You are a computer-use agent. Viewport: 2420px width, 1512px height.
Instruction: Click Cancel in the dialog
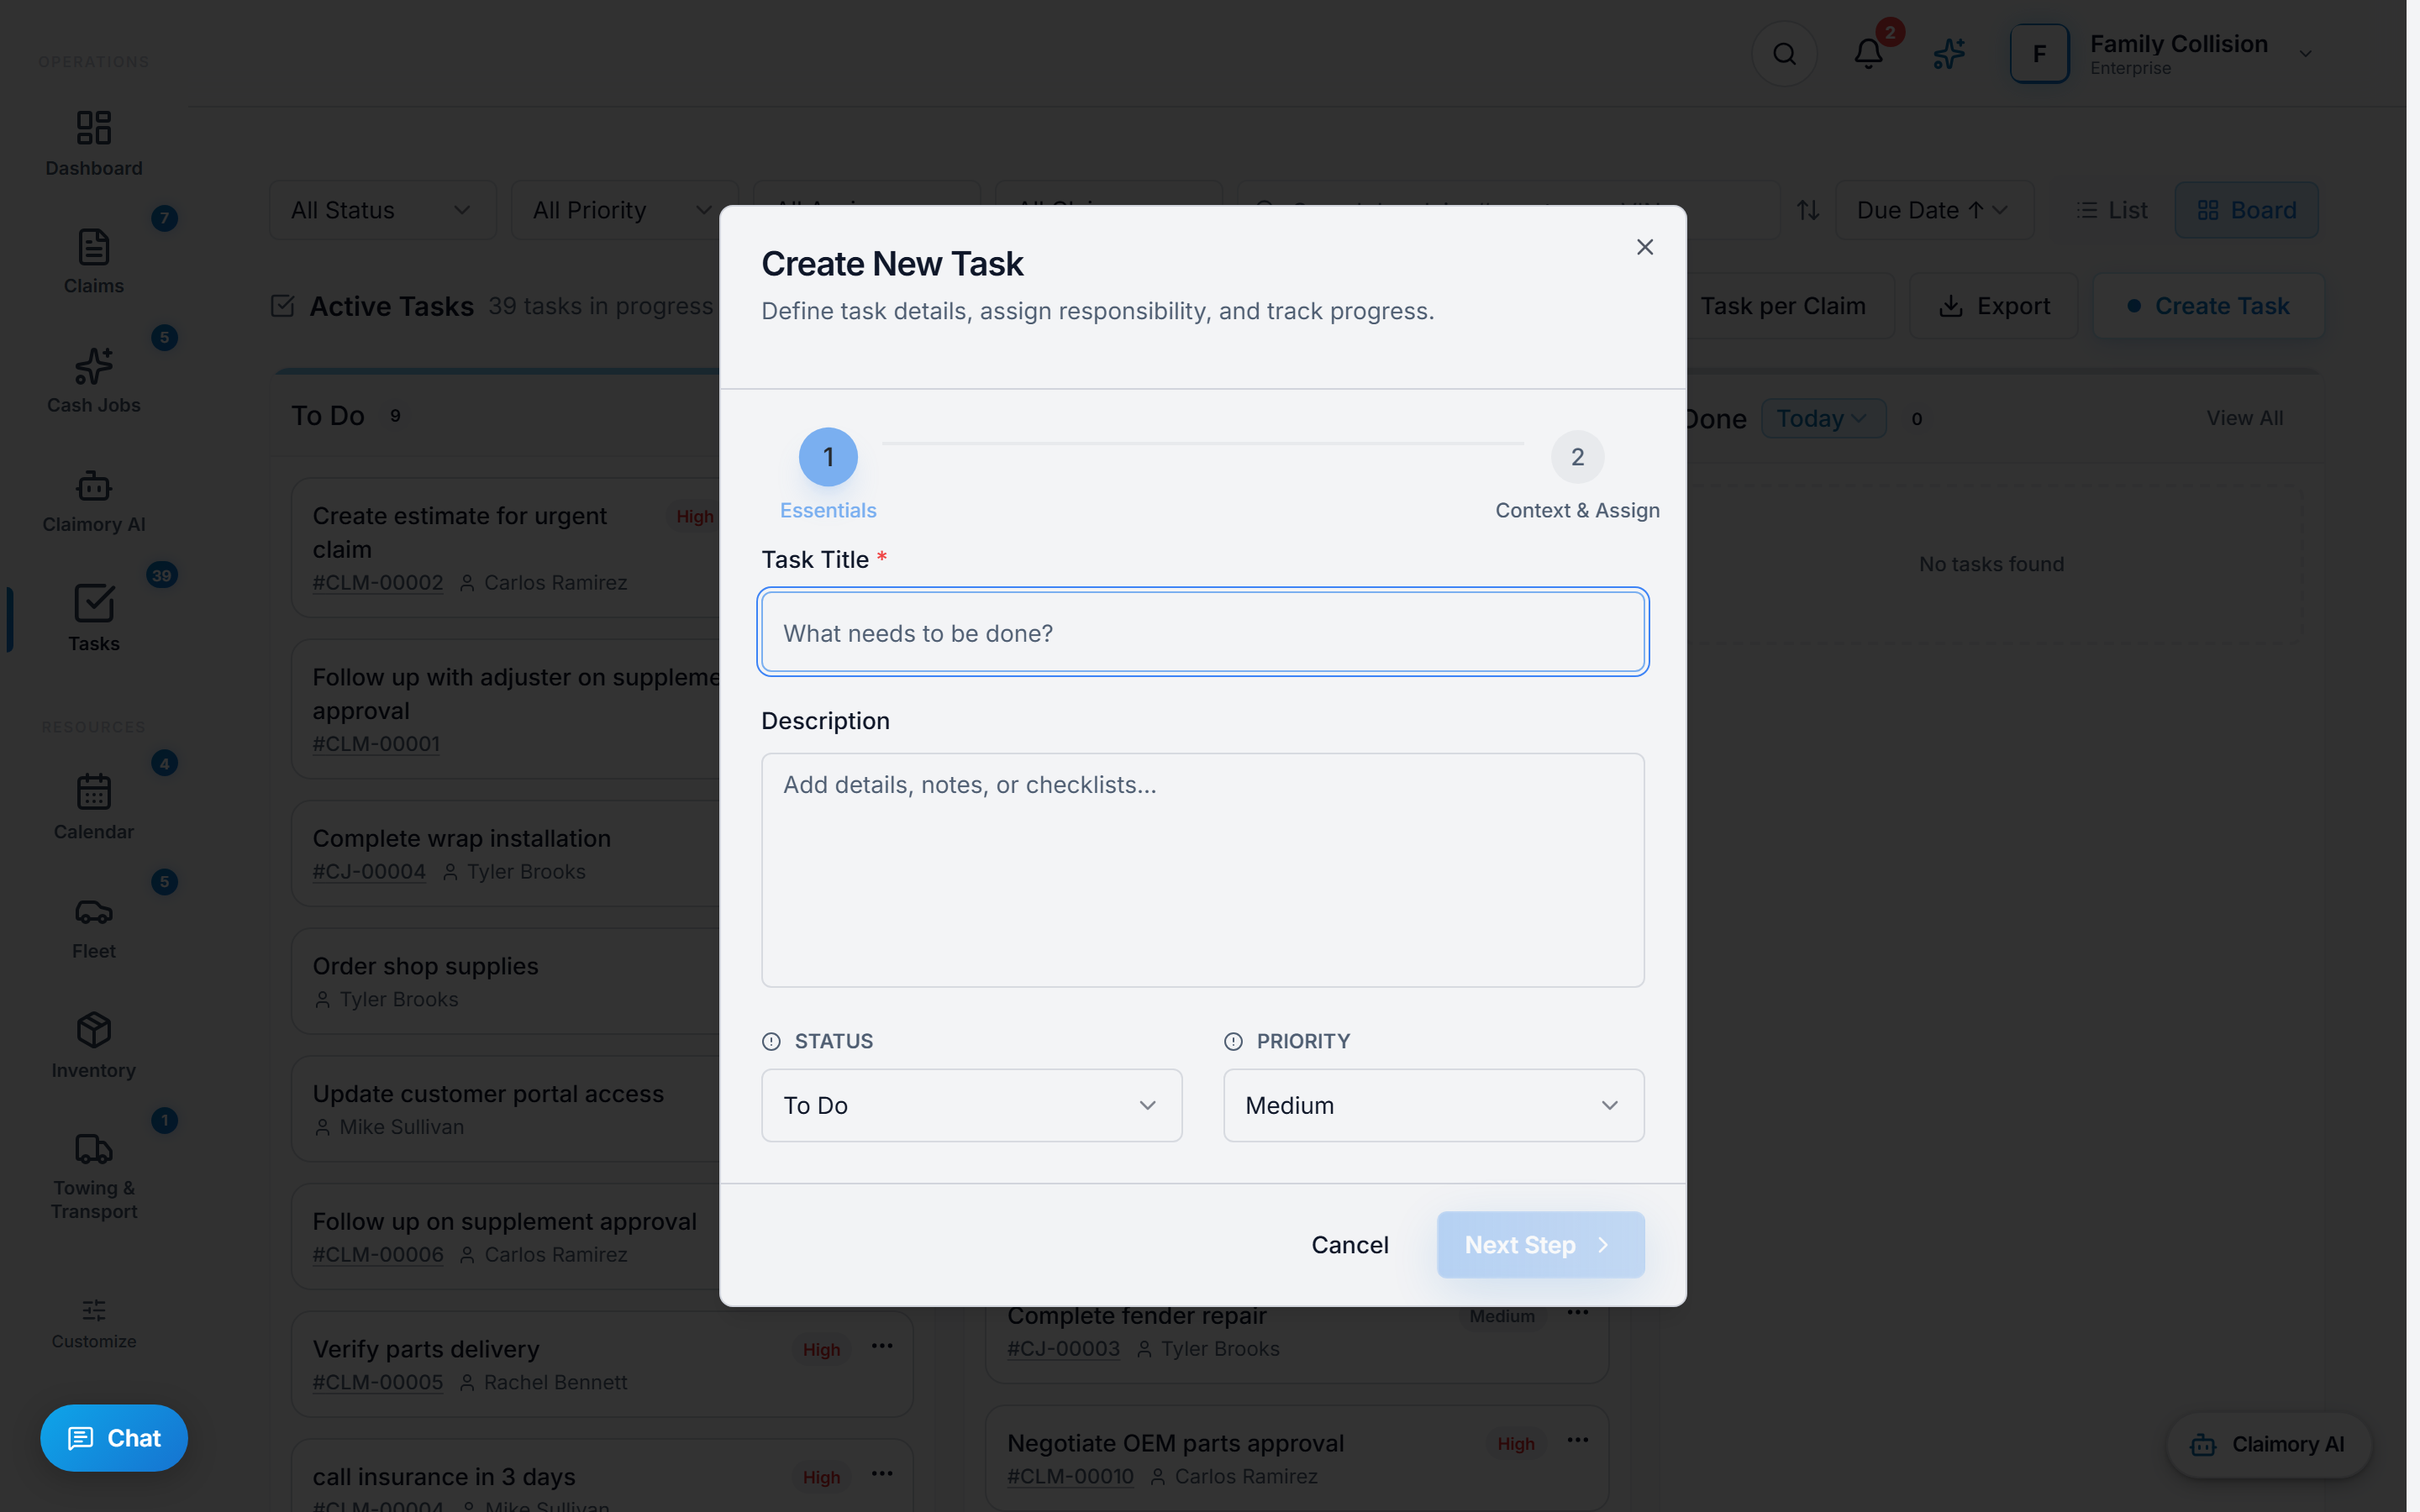tap(1349, 1244)
